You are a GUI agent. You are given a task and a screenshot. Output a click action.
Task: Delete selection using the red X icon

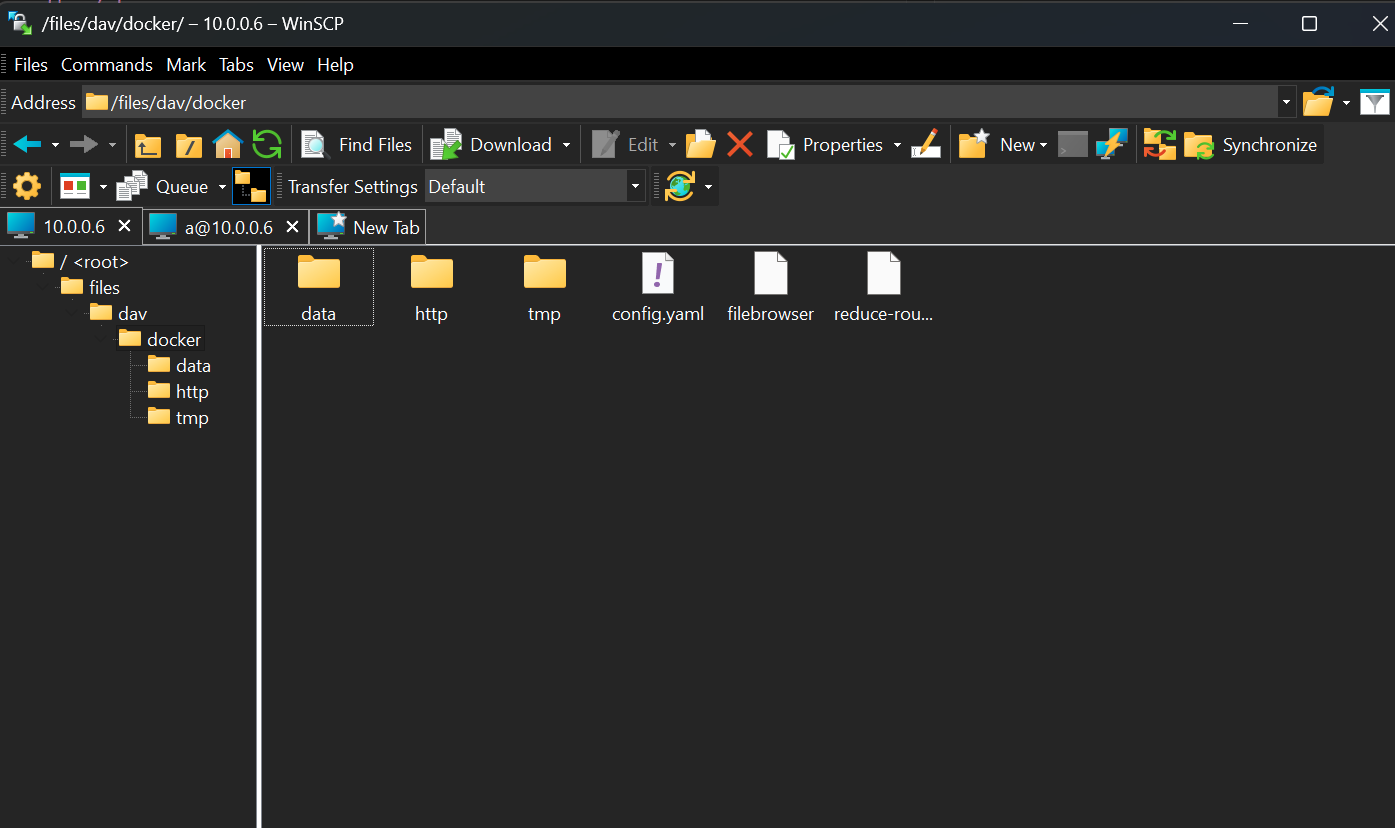tap(740, 144)
